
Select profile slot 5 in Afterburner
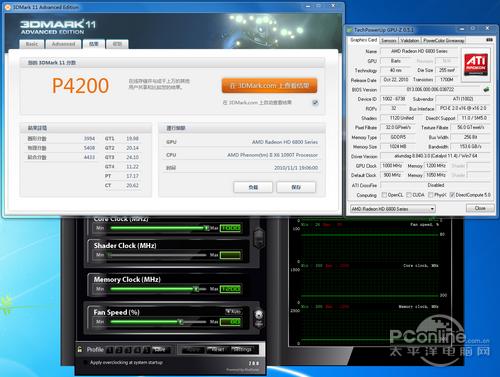coord(146,350)
